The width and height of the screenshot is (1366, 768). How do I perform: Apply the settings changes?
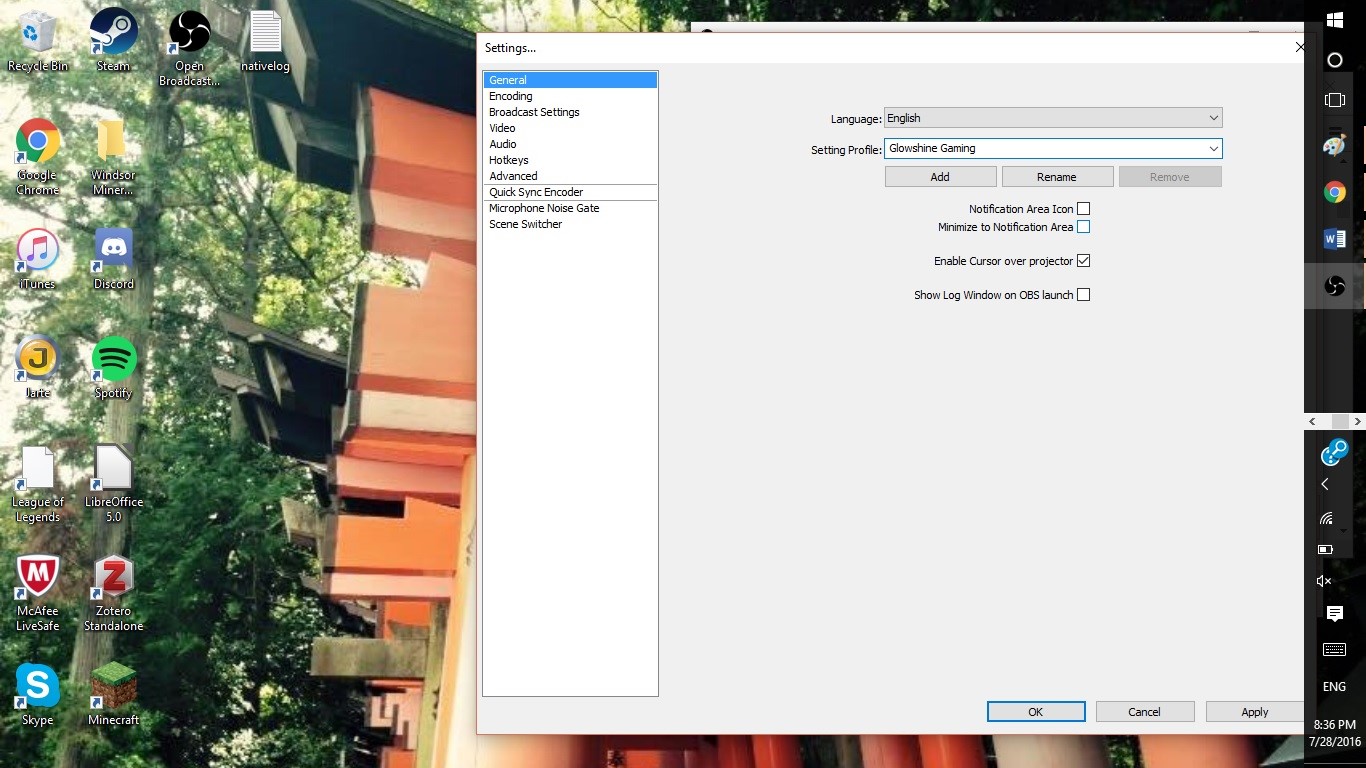1255,712
